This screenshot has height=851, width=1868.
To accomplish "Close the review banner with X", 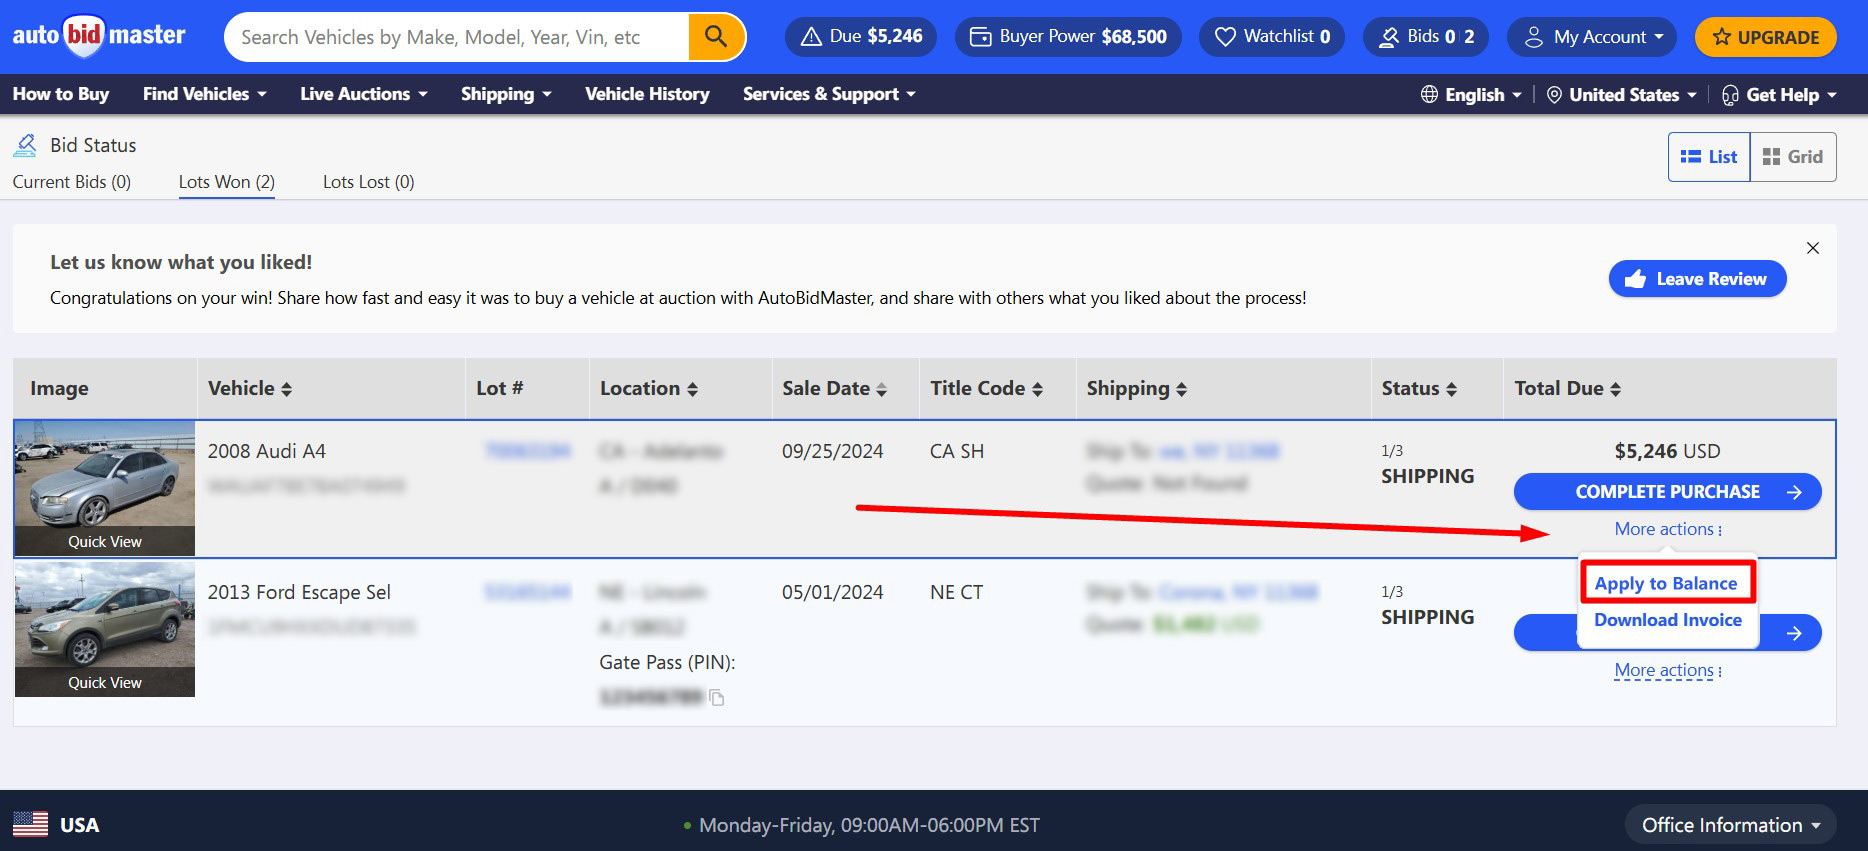I will (x=1812, y=248).
